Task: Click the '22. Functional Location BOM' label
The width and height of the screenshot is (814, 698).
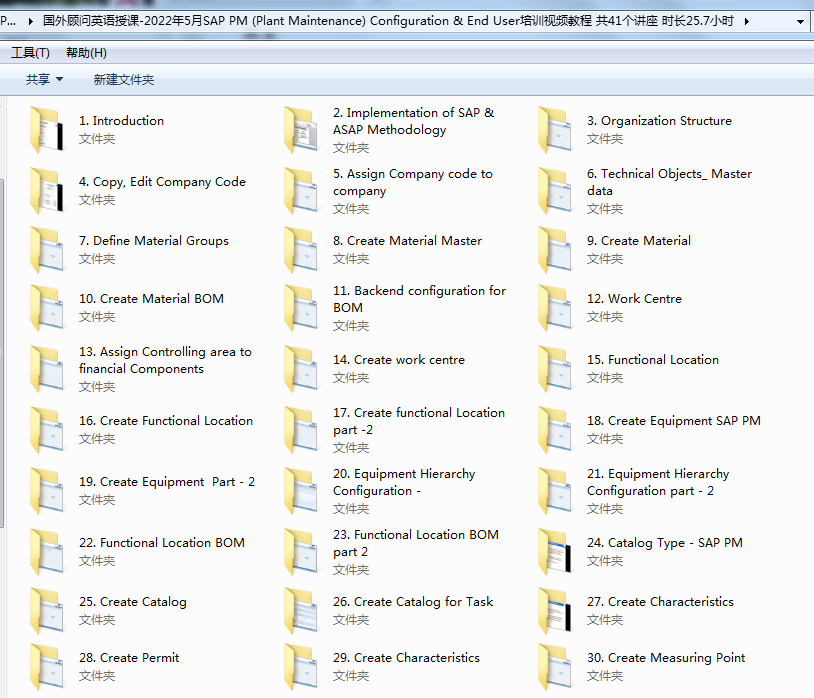Action: click(161, 542)
